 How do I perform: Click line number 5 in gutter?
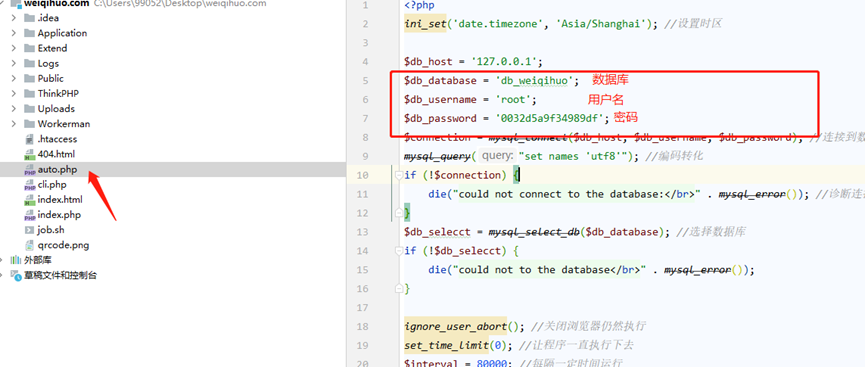(365, 81)
